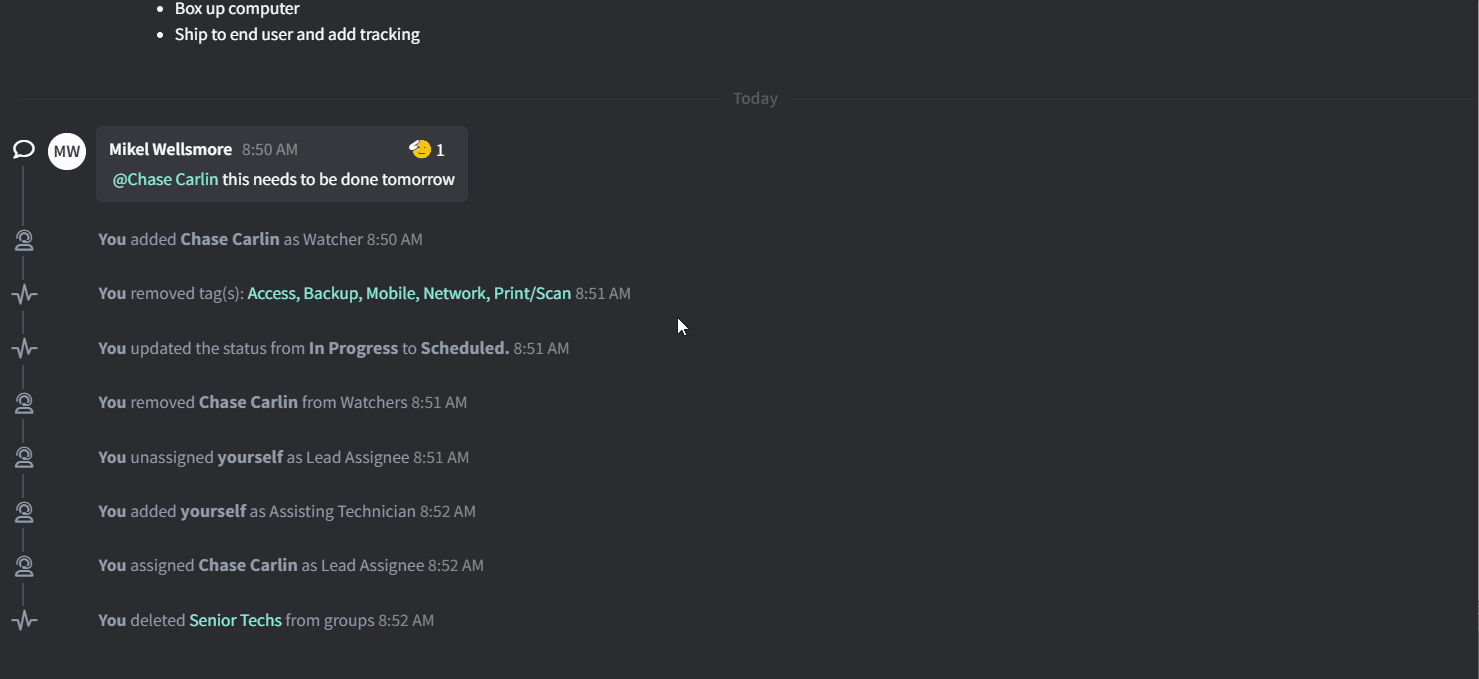This screenshot has width=1479, height=679.
Task: Click the person icon beside 'added yourself as Assisting Technician'
Action: point(24,512)
